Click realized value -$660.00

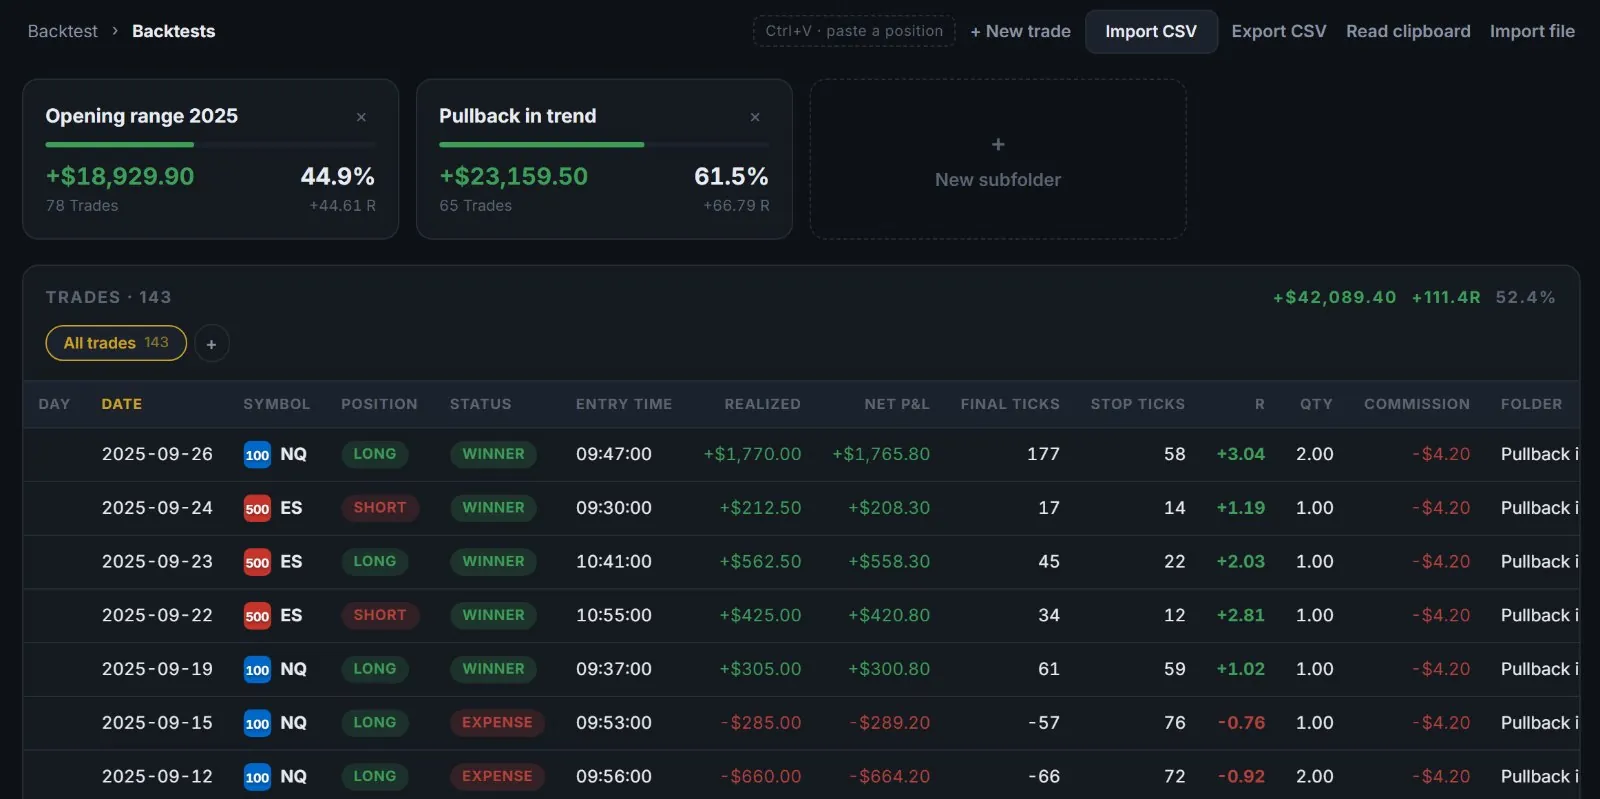[761, 777]
